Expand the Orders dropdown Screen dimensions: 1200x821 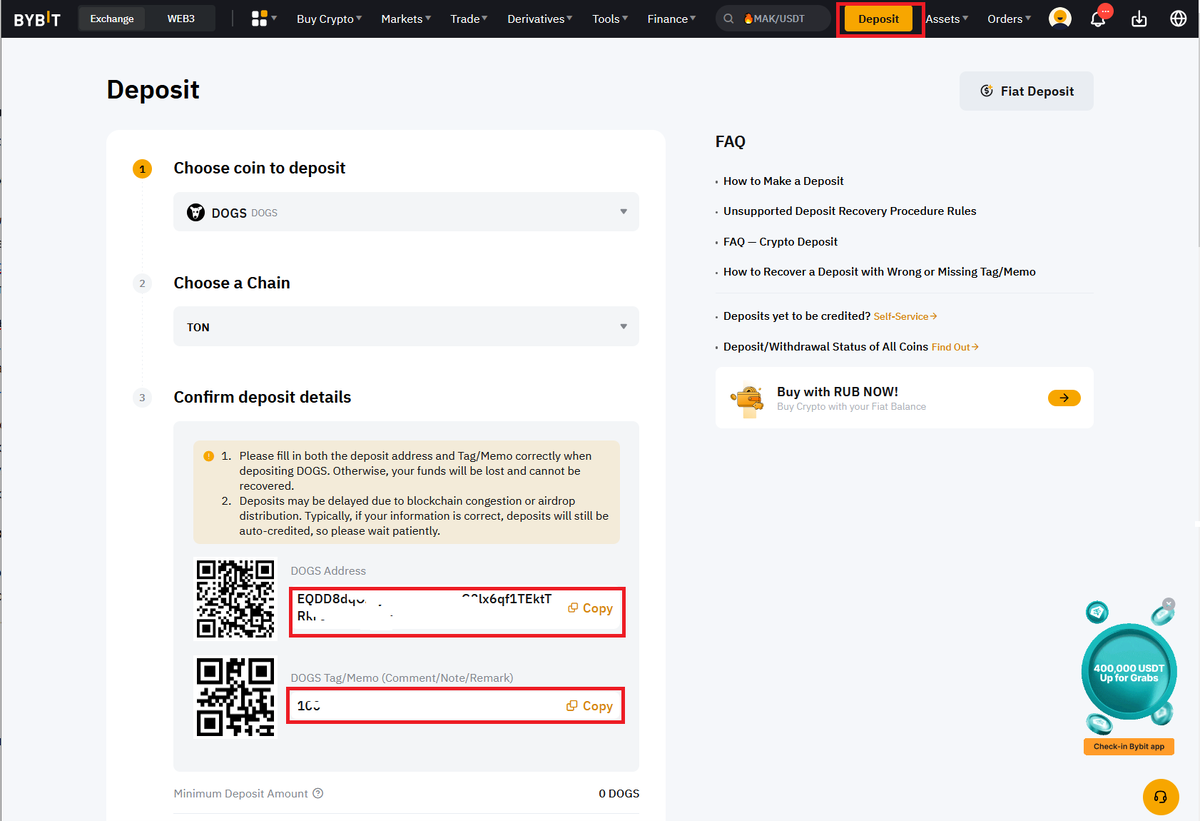[1009, 19]
